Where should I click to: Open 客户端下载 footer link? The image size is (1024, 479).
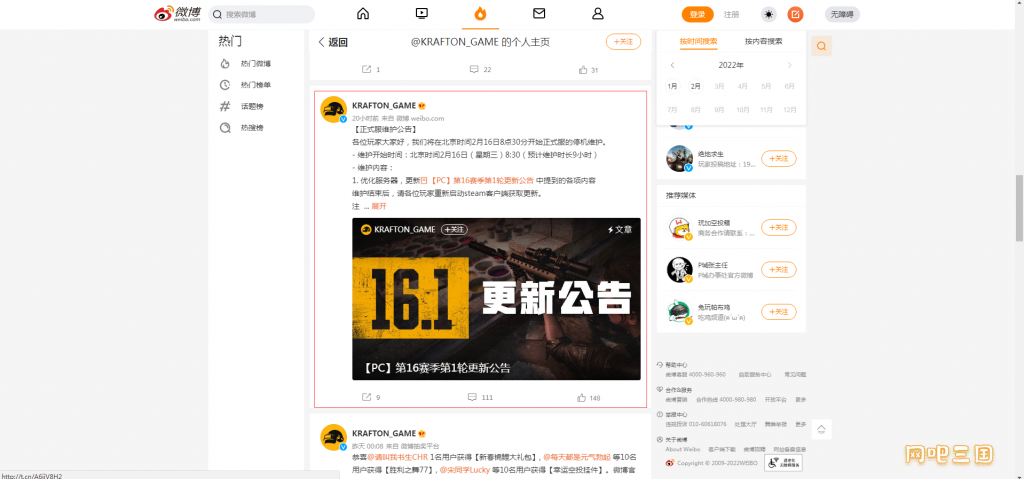[x=722, y=450]
